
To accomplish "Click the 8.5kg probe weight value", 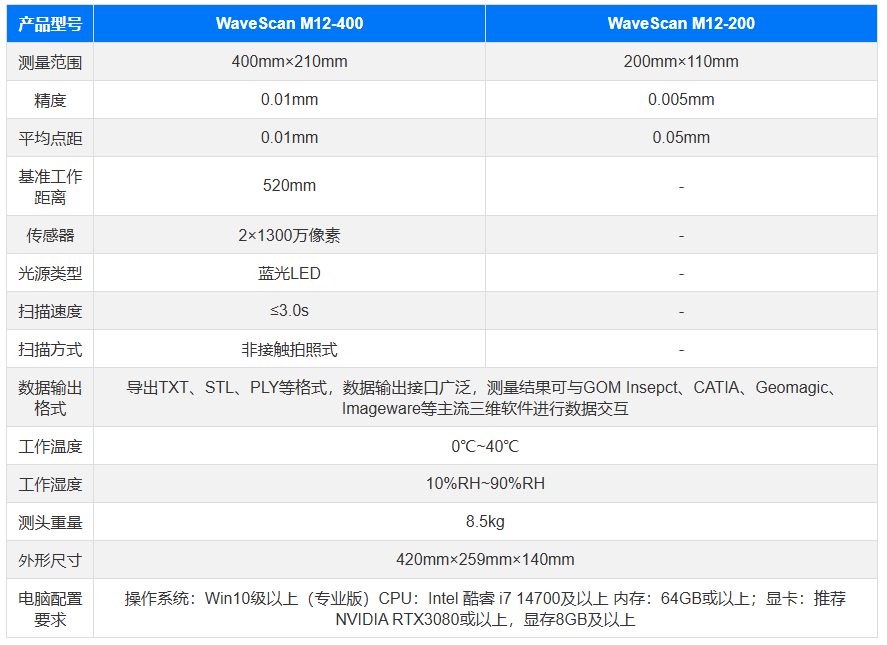I will click(485, 522).
